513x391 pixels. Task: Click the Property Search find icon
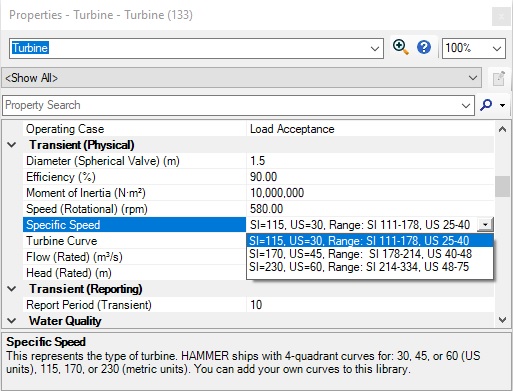[x=486, y=105]
